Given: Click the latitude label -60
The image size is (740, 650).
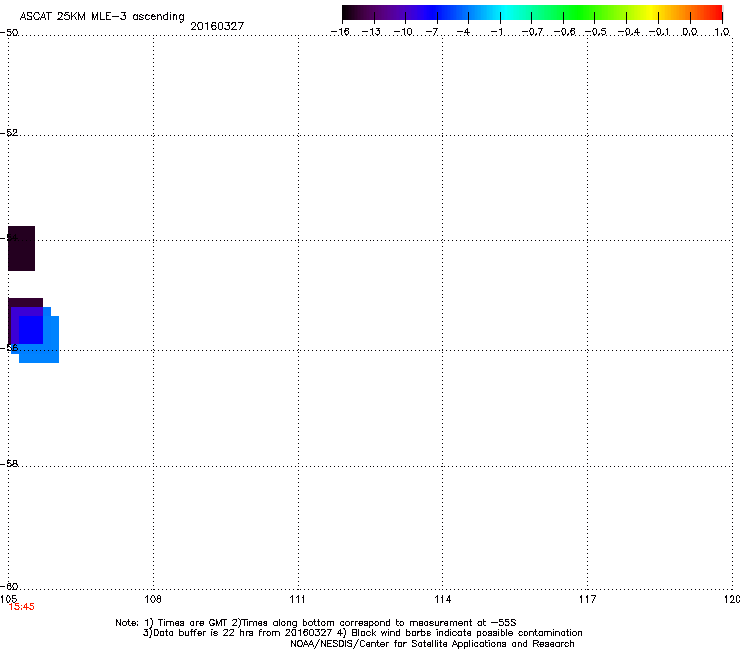Looking at the screenshot, I should 10,586.
